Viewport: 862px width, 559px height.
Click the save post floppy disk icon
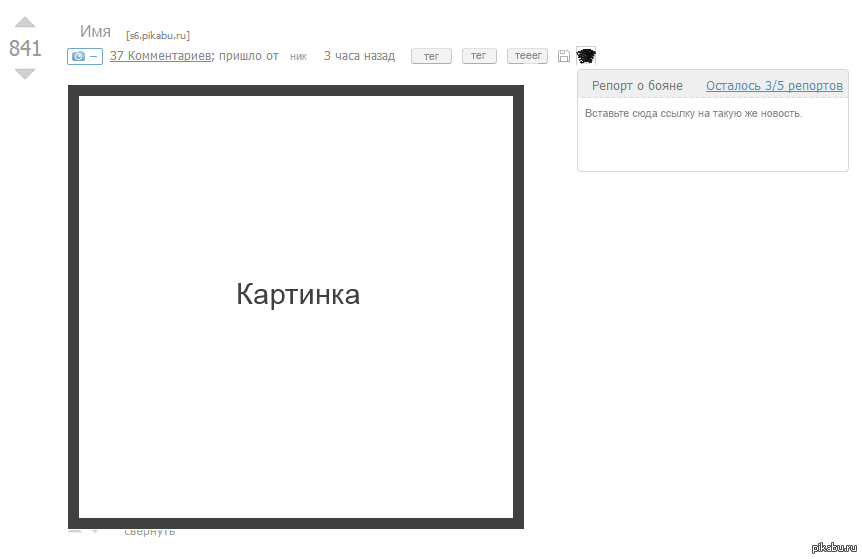click(564, 56)
